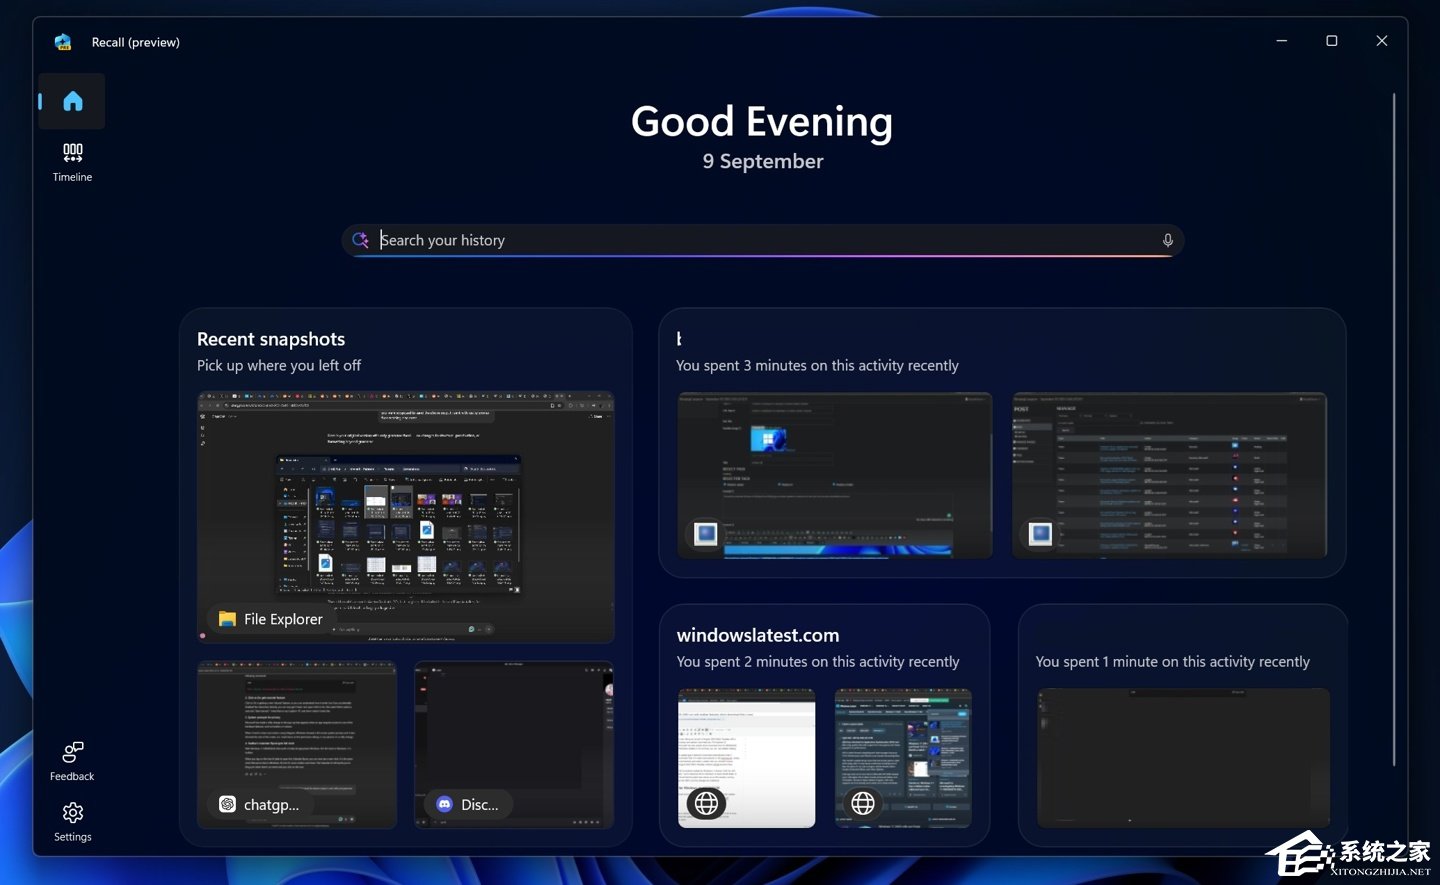Click the microphone voice search icon
The width and height of the screenshot is (1440, 885).
point(1167,240)
